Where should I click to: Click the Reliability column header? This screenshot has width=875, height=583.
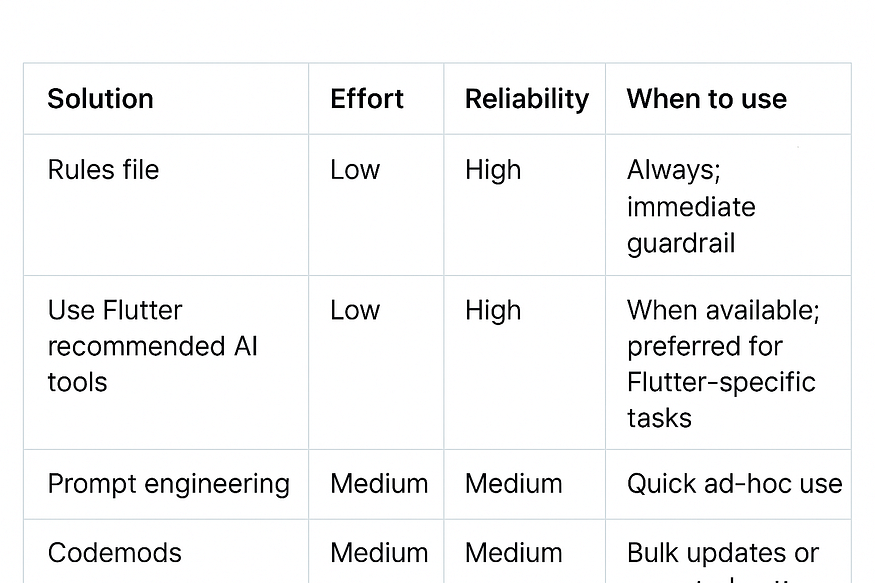527,99
